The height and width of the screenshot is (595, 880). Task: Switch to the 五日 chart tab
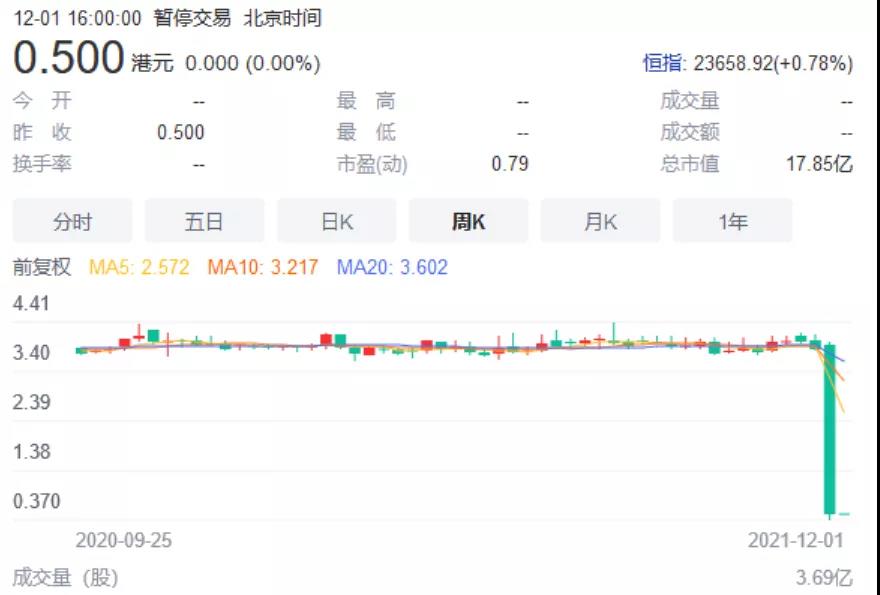click(x=205, y=221)
